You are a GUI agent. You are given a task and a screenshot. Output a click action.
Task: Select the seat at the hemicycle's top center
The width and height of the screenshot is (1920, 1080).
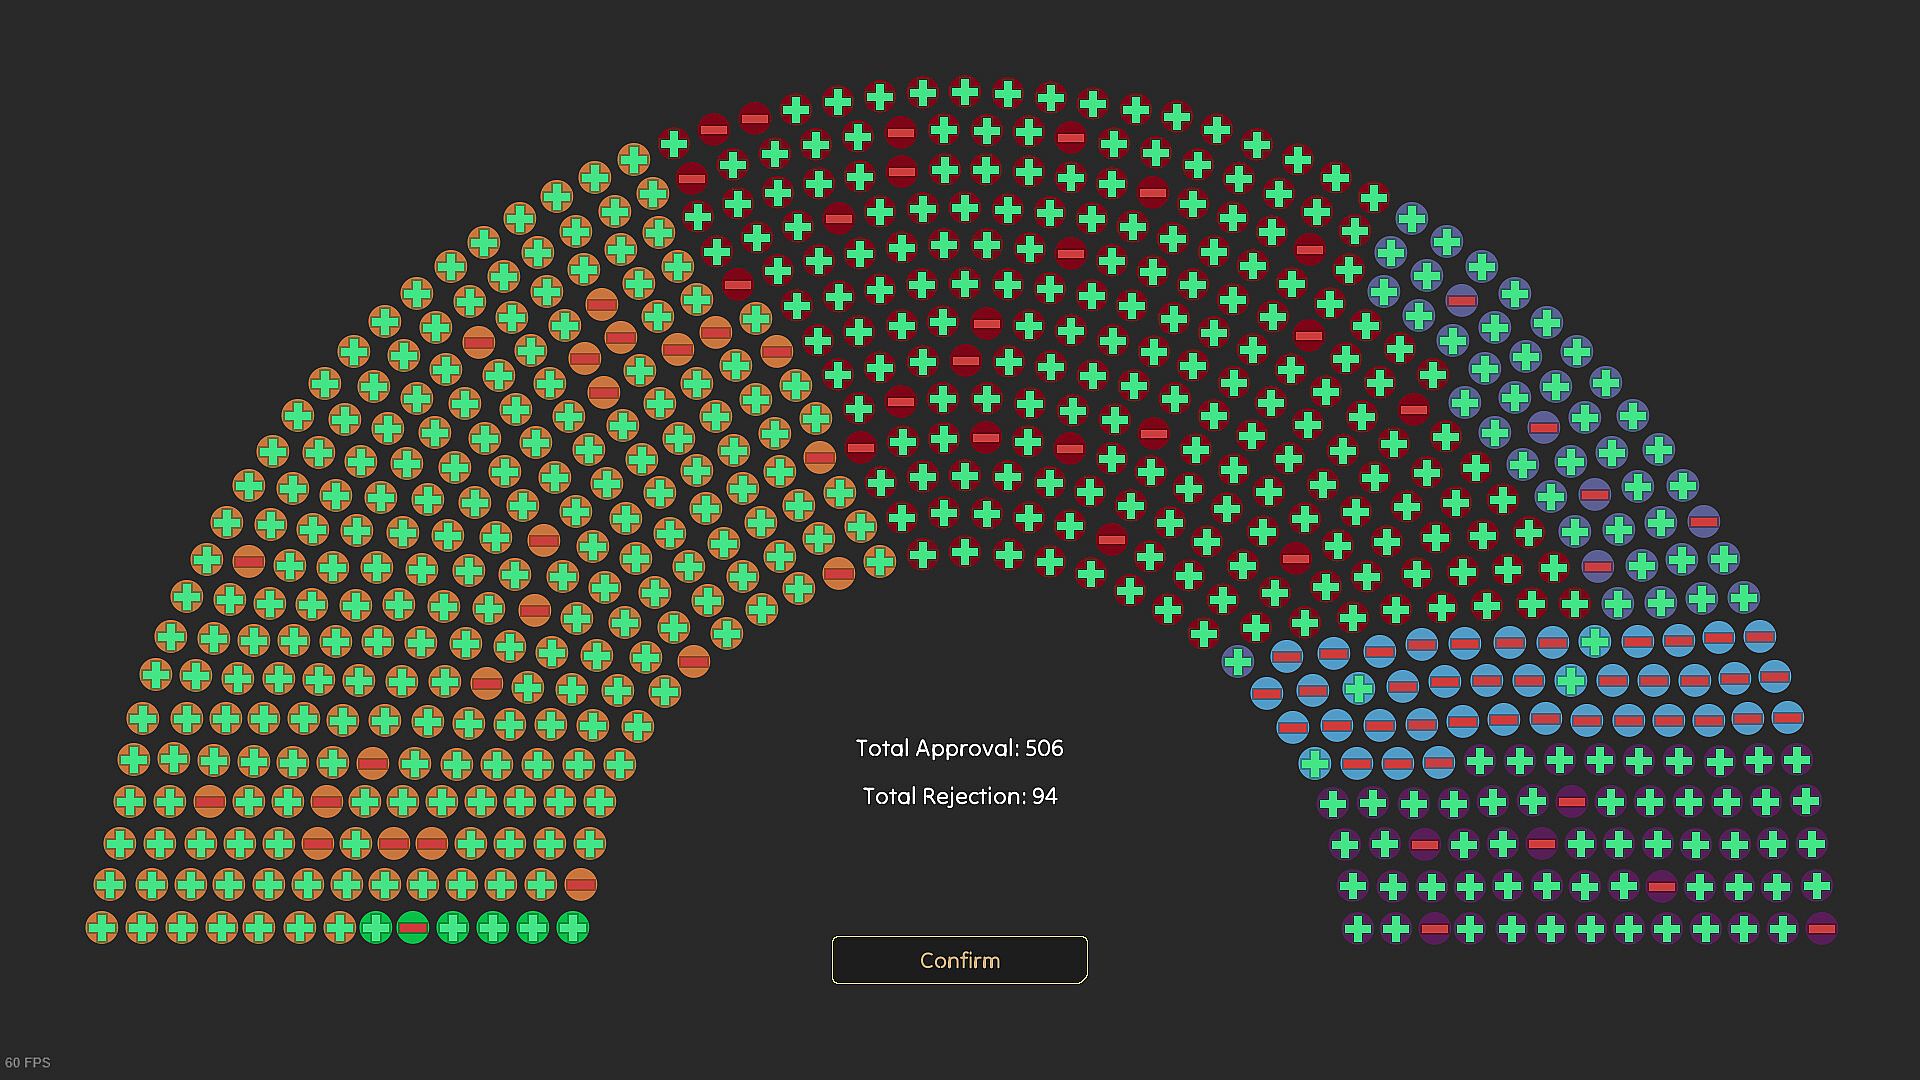[x=964, y=92]
